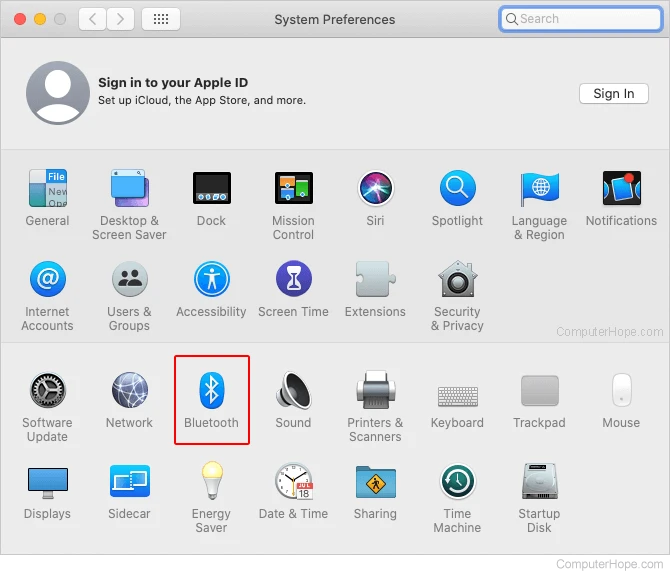Click the 'System Preferences' window title

pyautogui.click(x=335, y=19)
